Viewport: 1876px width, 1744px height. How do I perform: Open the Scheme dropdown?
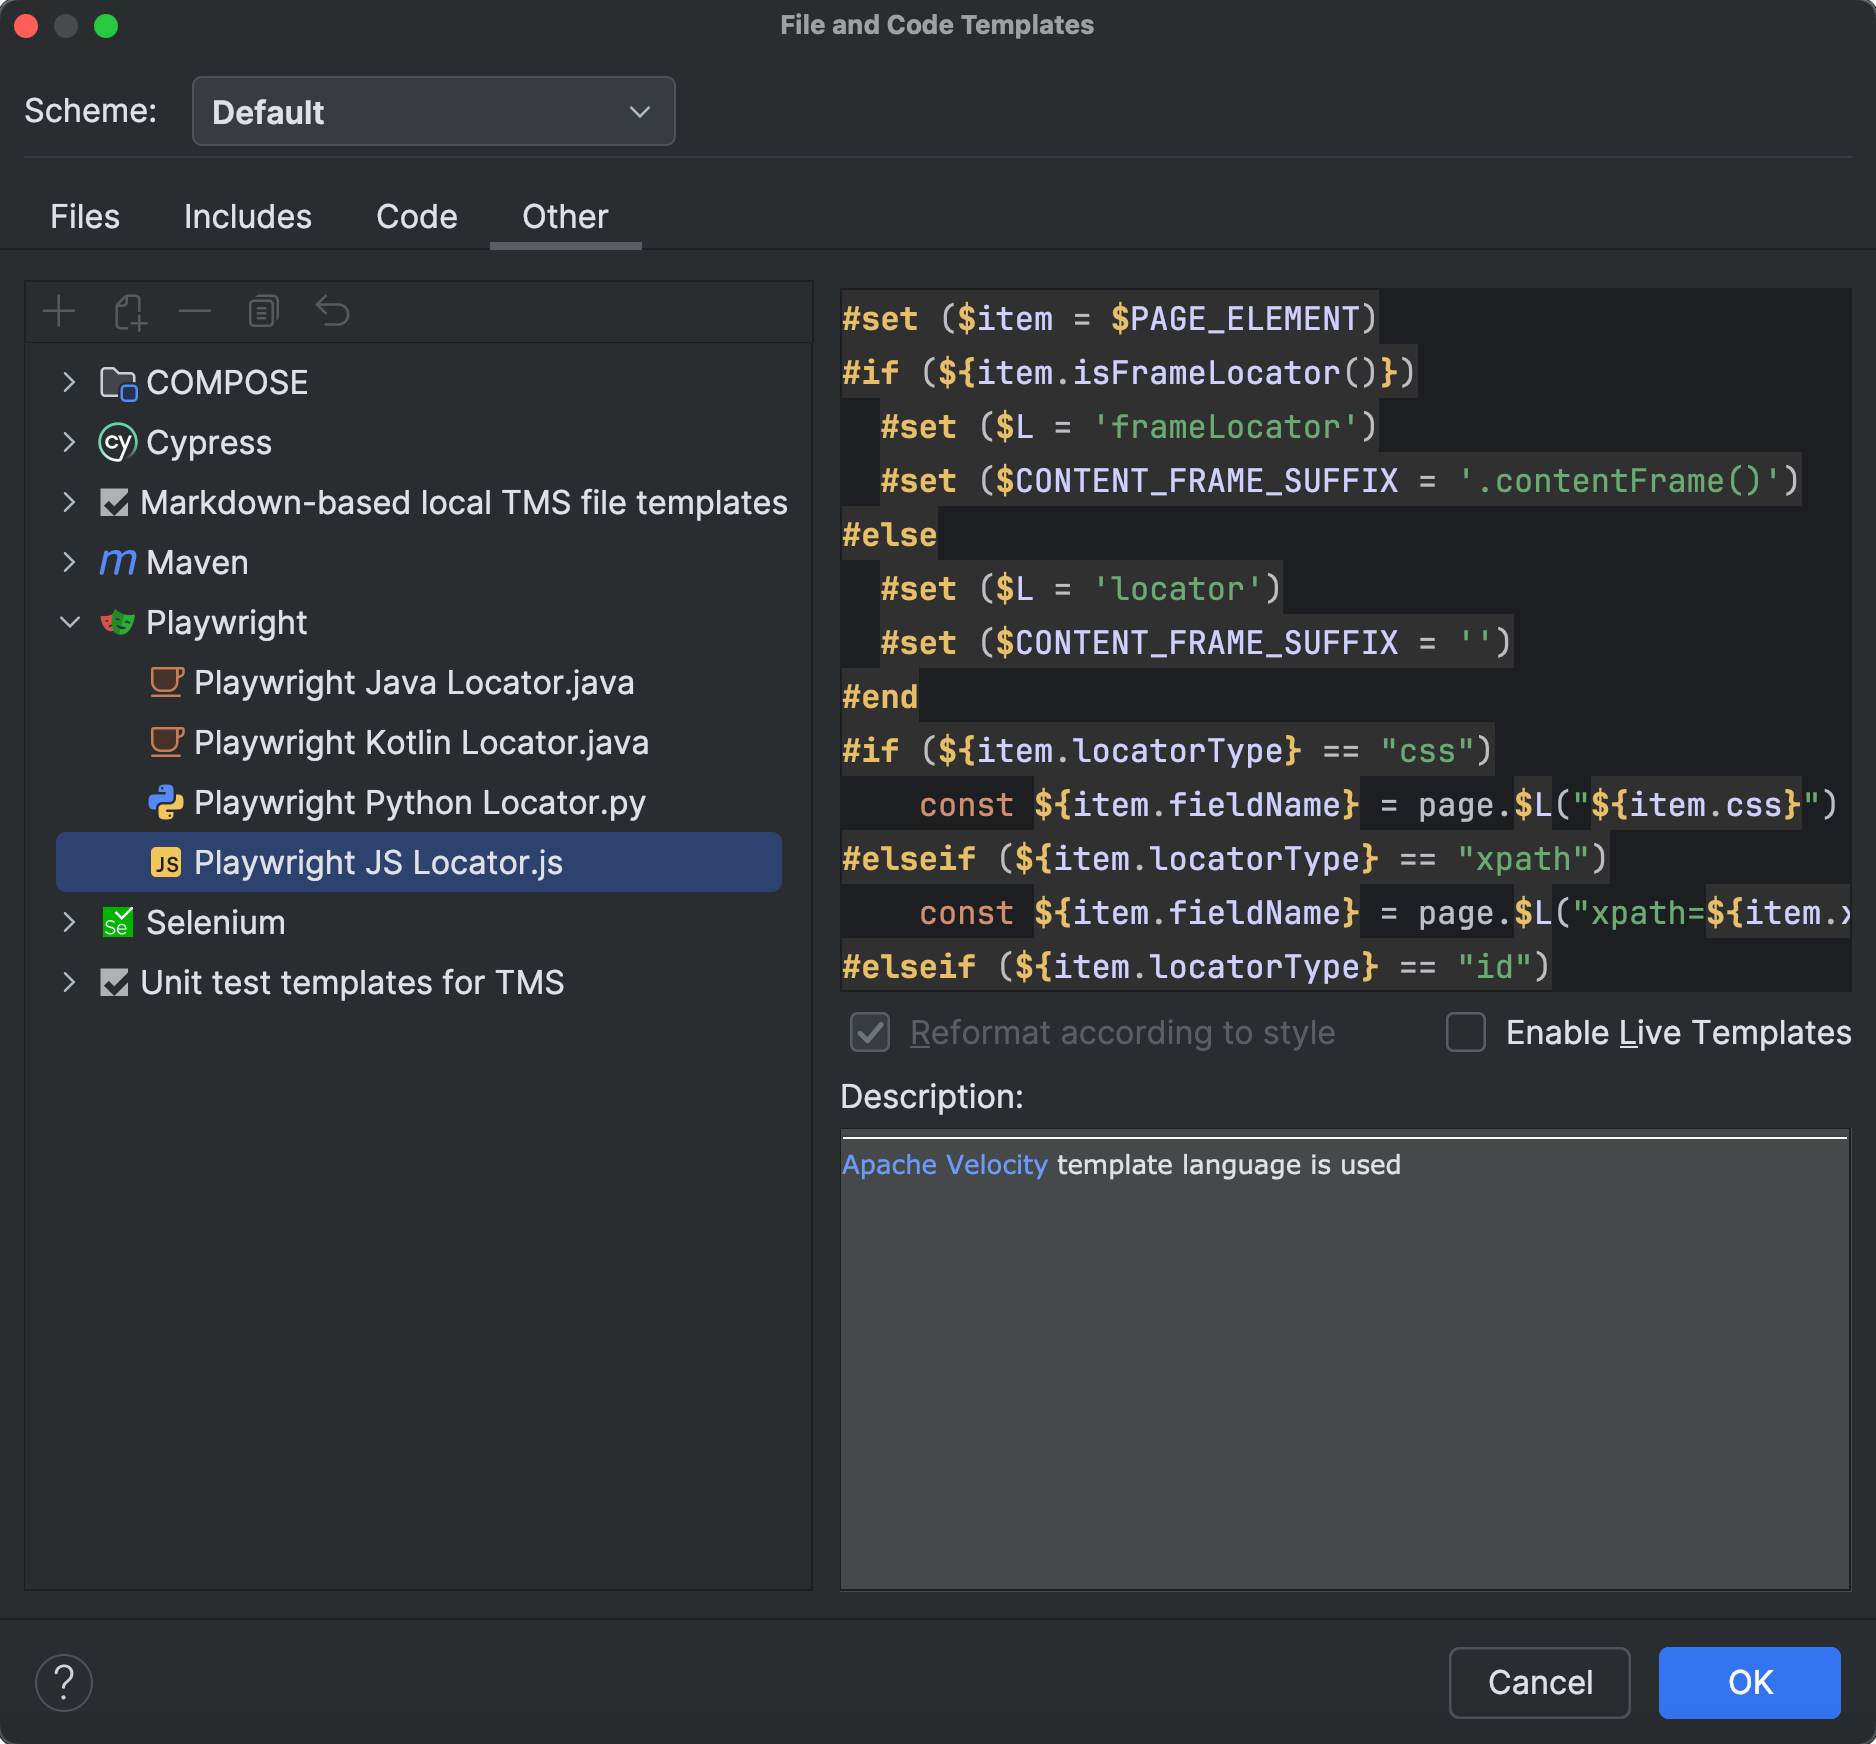[x=433, y=111]
